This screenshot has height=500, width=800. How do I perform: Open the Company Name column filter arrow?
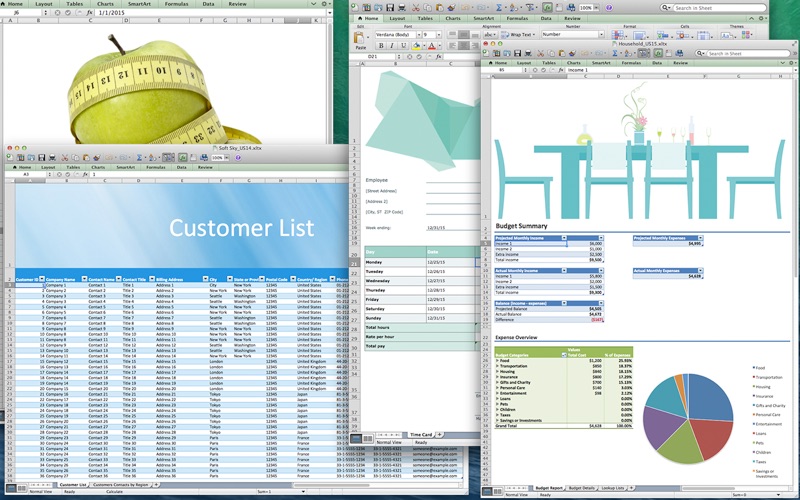pyautogui.click(x=84, y=279)
